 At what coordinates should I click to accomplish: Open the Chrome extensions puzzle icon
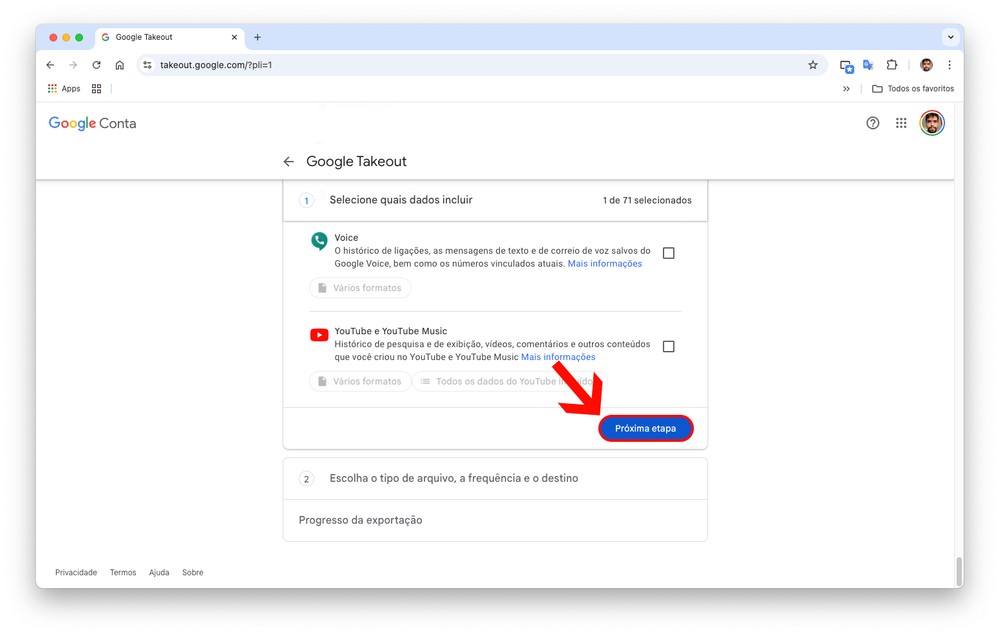pyautogui.click(x=892, y=65)
